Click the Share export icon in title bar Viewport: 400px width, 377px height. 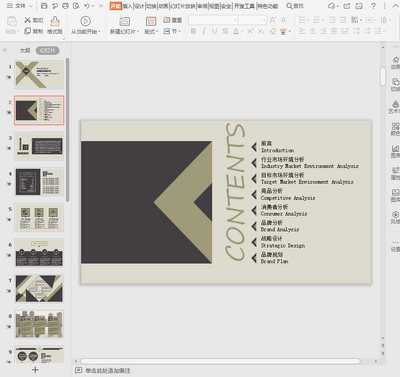tap(347, 6)
